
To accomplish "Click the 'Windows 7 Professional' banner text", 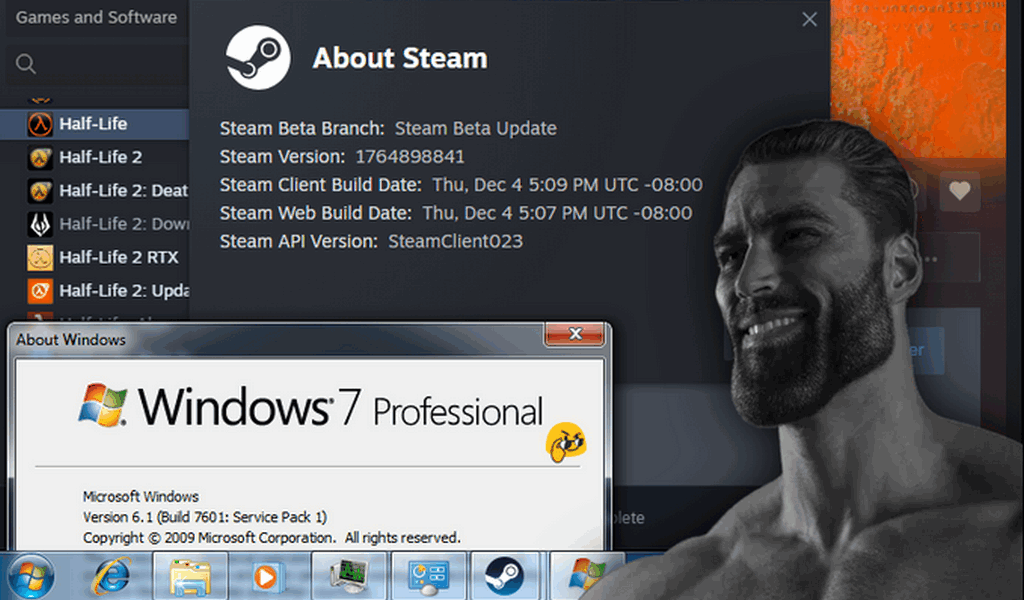I will pyautogui.click(x=340, y=407).
